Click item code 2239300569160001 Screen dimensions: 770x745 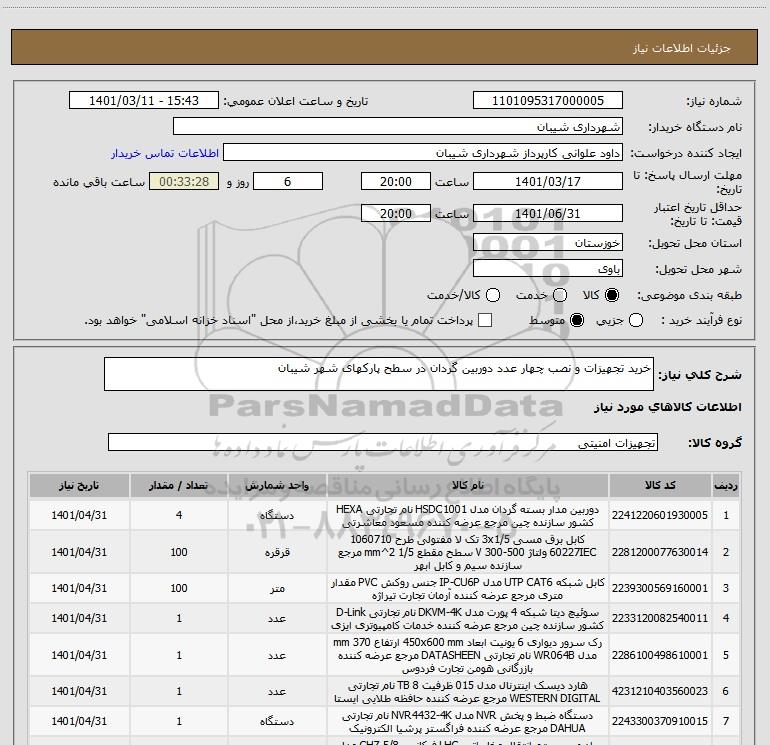[x=660, y=588]
